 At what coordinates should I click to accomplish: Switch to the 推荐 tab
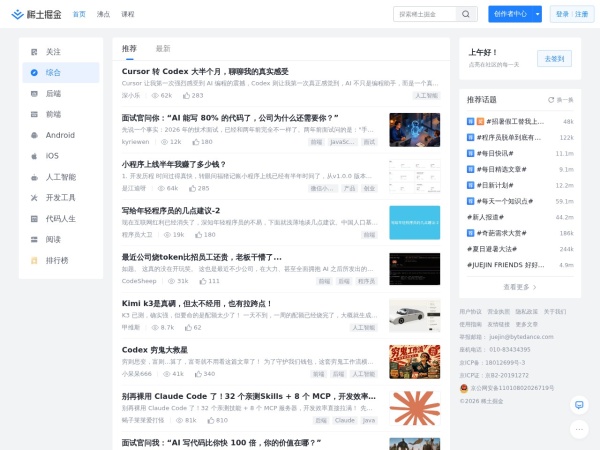tap(129, 49)
